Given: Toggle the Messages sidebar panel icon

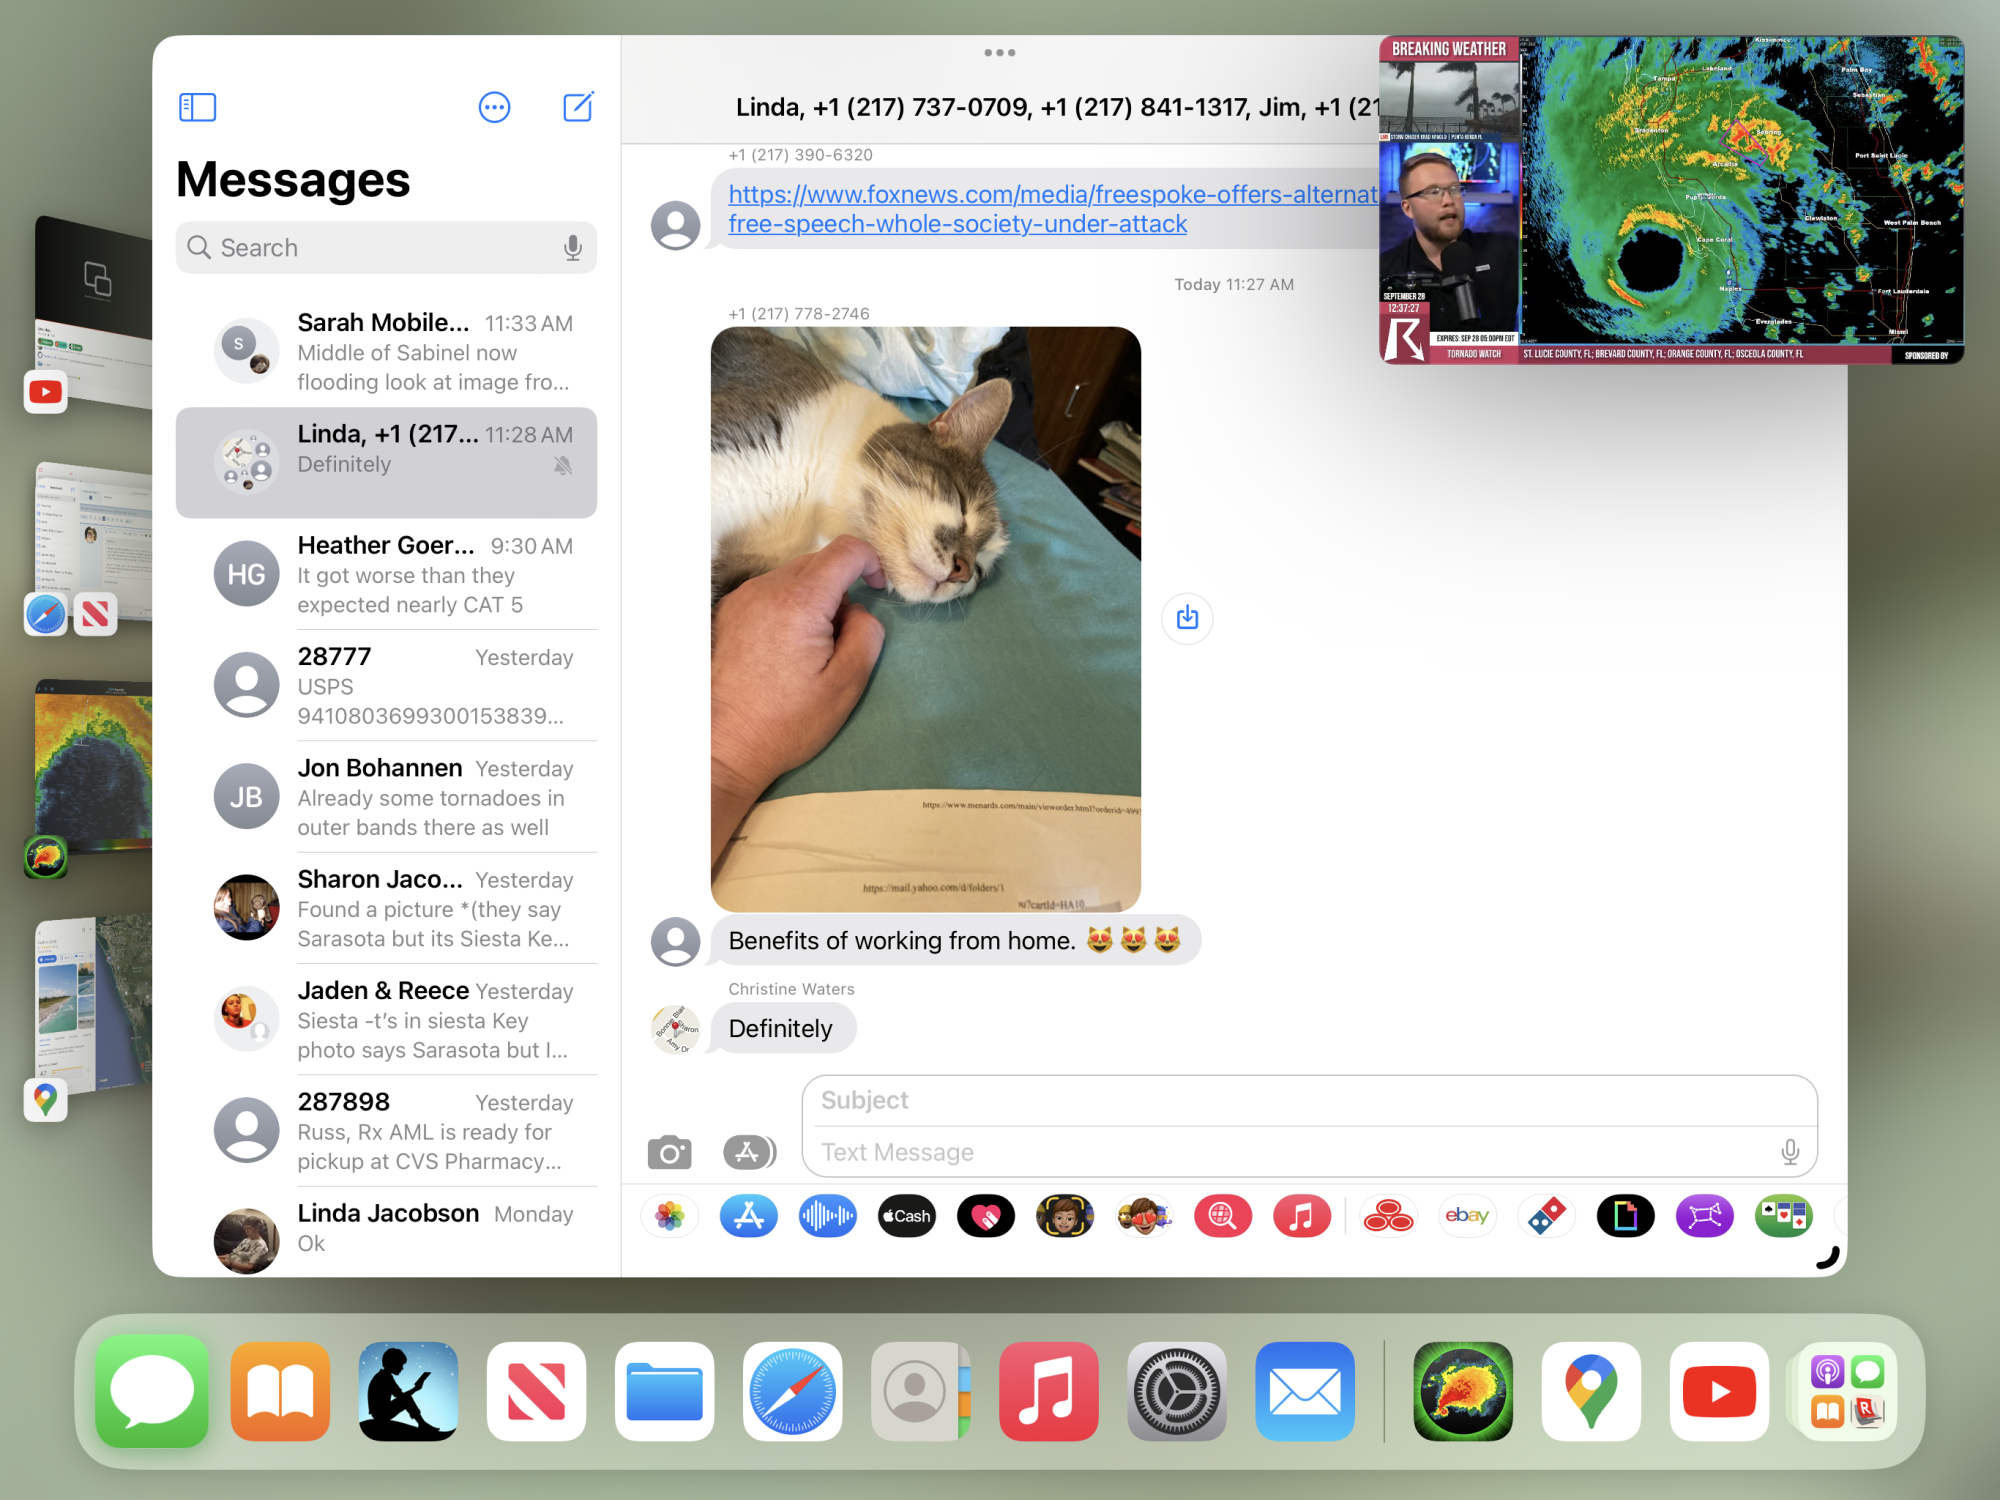Looking at the screenshot, I should 197,107.
